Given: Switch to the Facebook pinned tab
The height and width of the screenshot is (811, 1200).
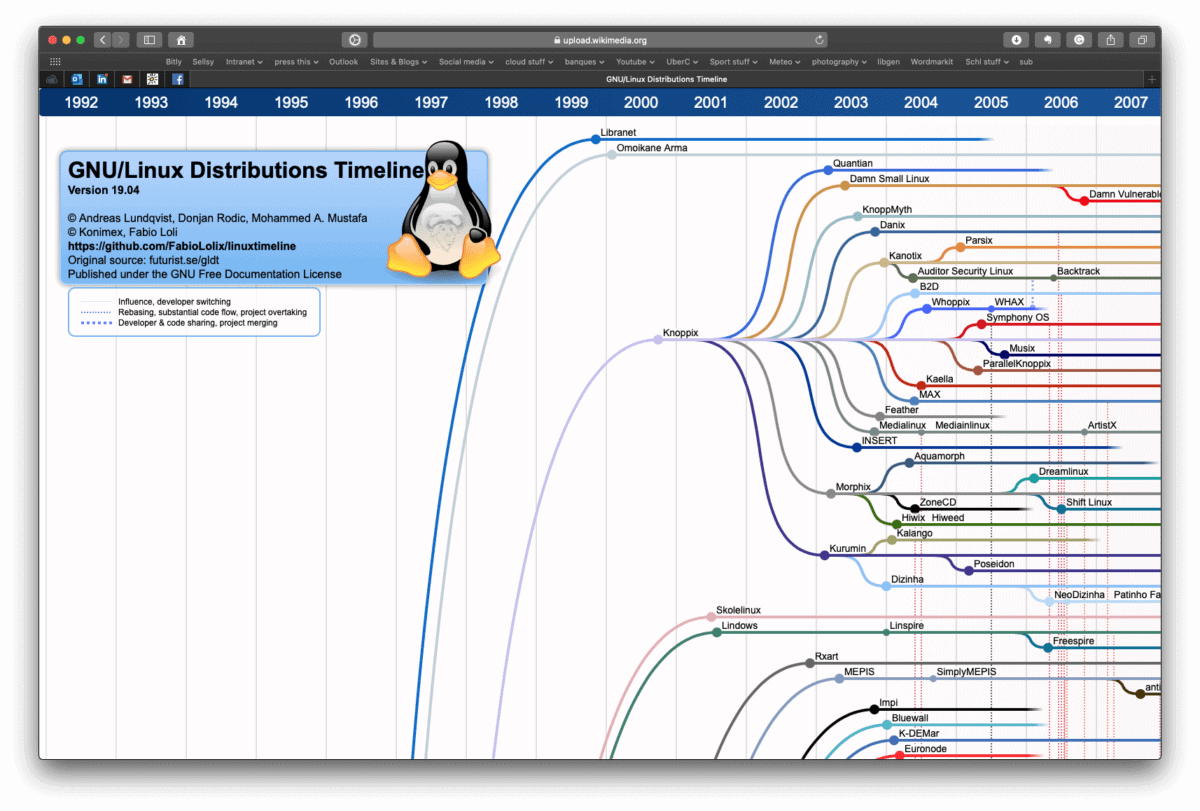Looking at the screenshot, I should (x=178, y=79).
